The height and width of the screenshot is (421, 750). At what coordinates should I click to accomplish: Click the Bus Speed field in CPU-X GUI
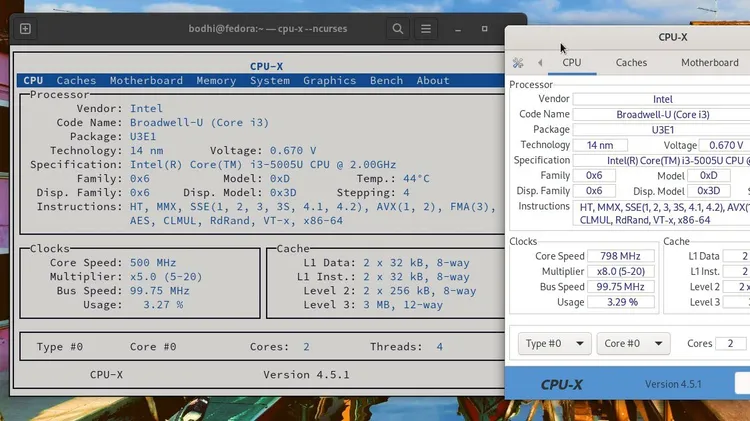click(621, 287)
